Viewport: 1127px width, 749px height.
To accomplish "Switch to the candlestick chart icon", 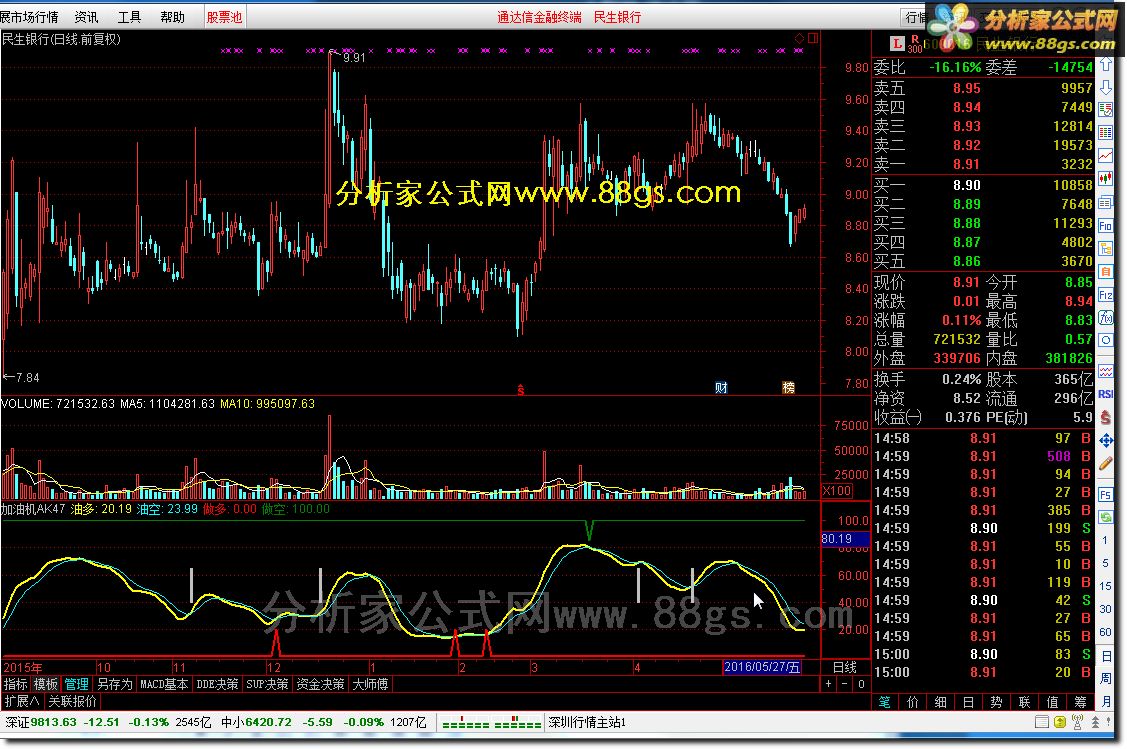I will [1105, 178].
